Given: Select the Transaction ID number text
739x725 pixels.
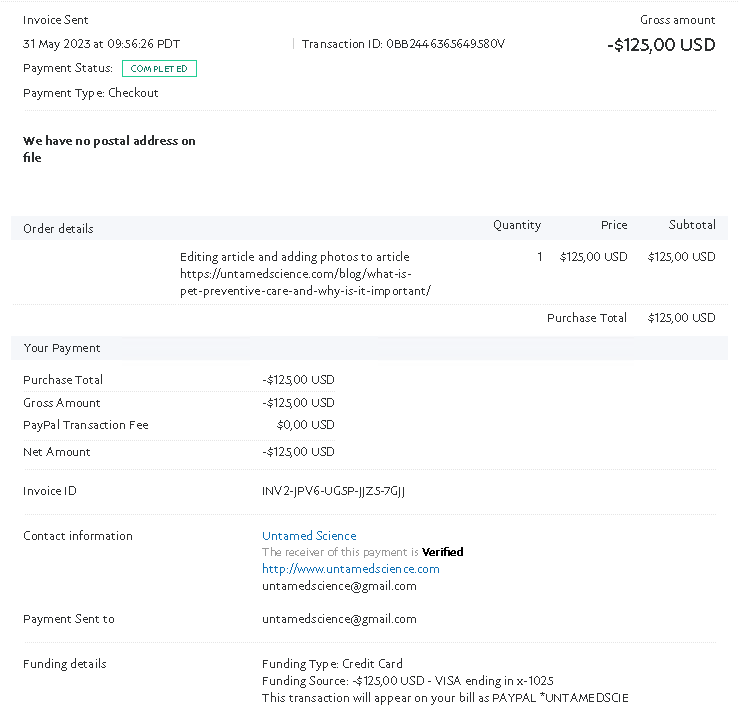Looking at the screenshot, I should (445, 44).
